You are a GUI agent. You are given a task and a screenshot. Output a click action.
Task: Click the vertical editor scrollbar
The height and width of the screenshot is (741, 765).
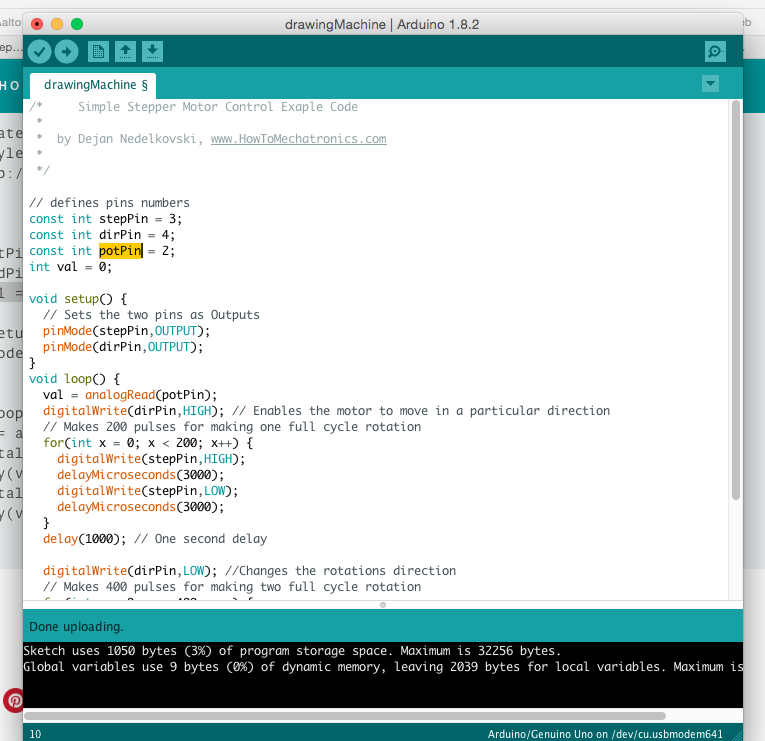coord(736,300)
